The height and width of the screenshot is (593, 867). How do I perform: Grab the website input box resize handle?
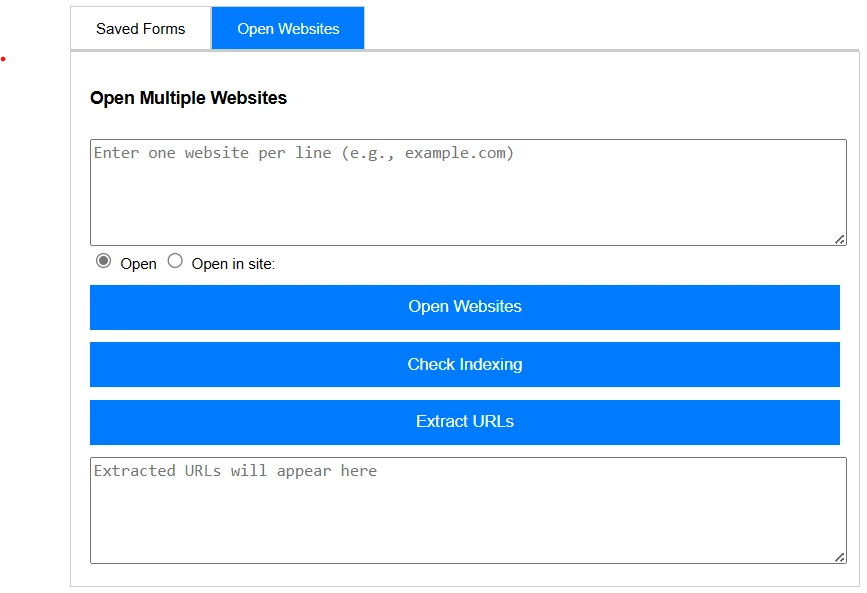click(x=840, y=239)
